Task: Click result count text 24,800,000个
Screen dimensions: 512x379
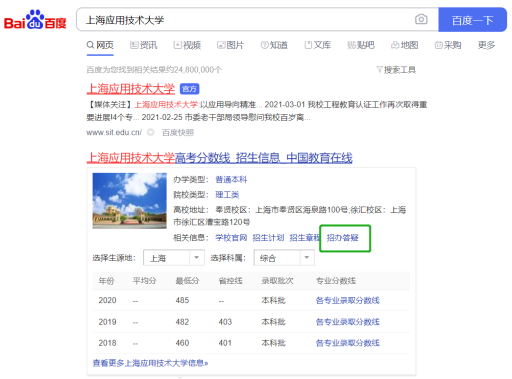Action: pyautogui.click(x=198, y=70)
